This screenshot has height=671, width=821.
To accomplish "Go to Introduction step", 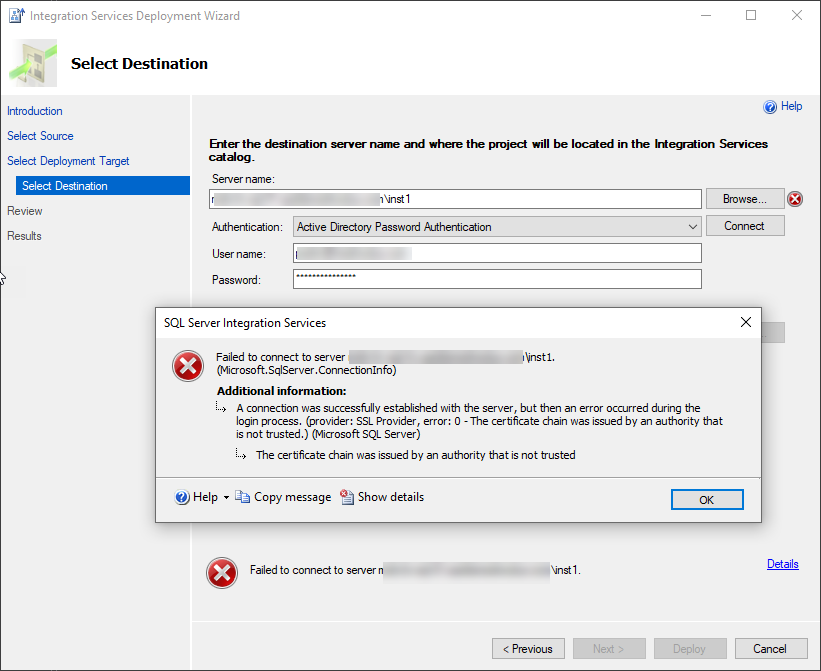I will pyautogui.click(x=35, y=111).
